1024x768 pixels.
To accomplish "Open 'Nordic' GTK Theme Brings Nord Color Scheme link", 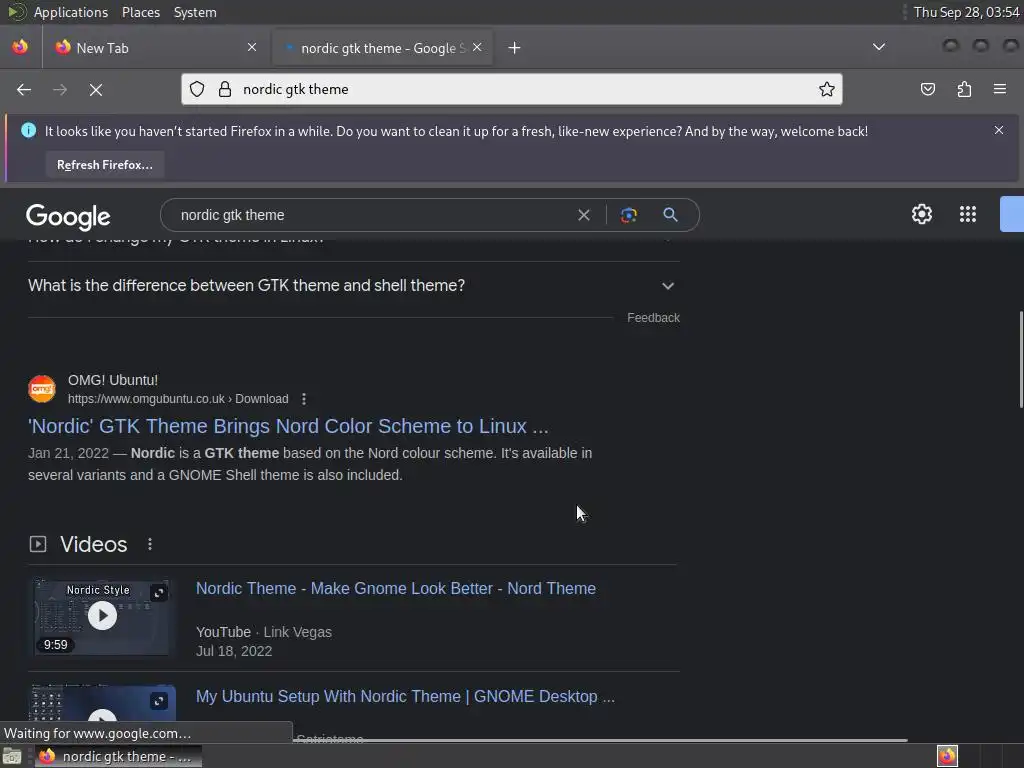I will coord(288,426).
